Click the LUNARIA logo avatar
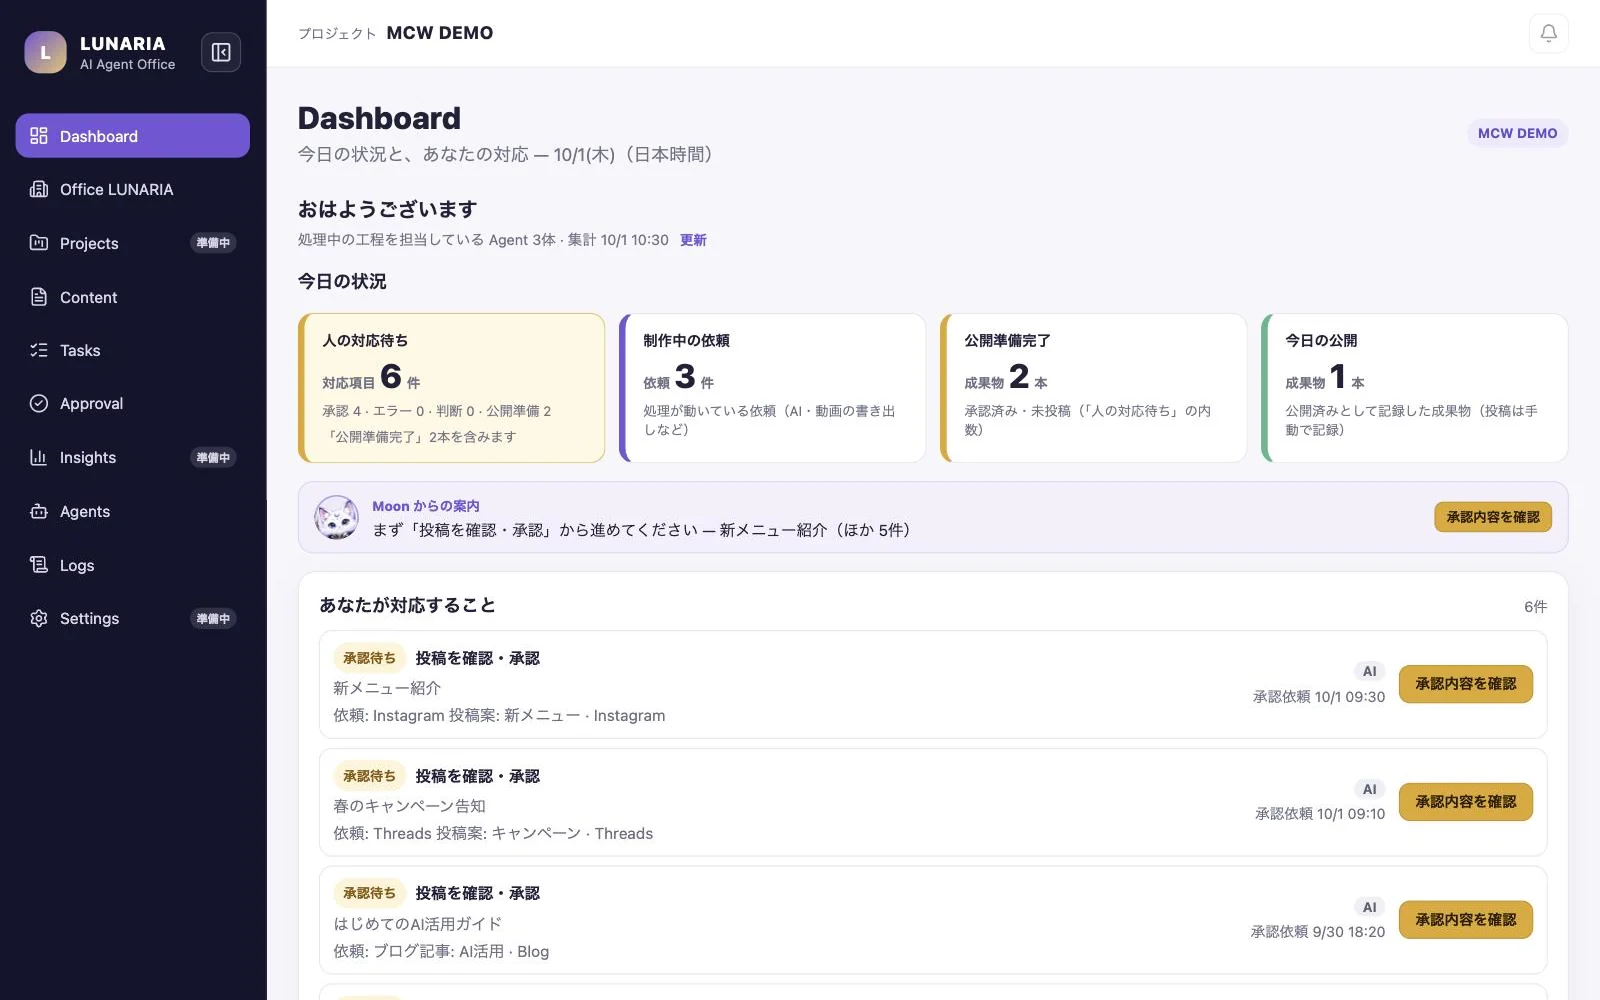 (x=45, y=52)
